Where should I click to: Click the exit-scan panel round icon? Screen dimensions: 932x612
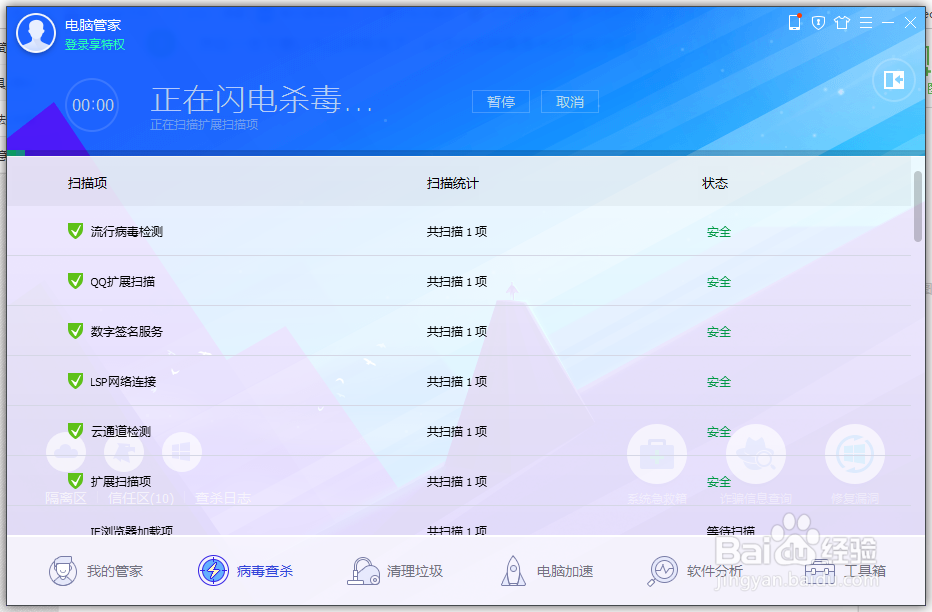893,80
